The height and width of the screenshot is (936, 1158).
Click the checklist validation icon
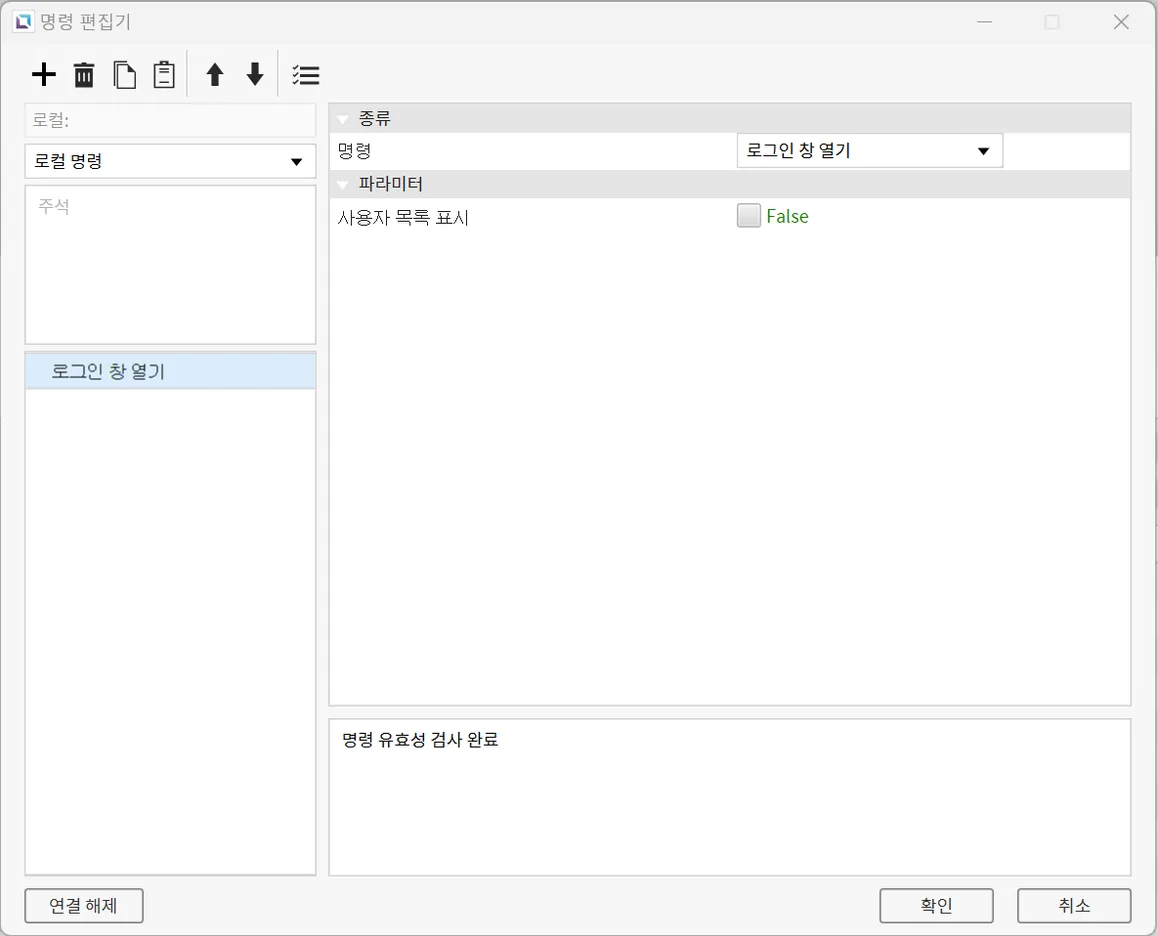(305, 75)
